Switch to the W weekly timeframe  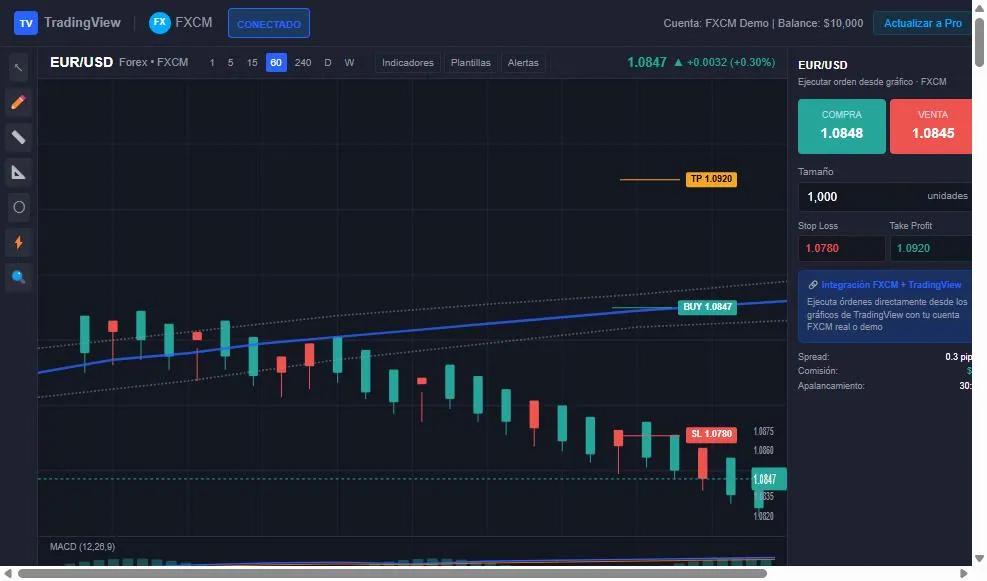coord(349,62)
